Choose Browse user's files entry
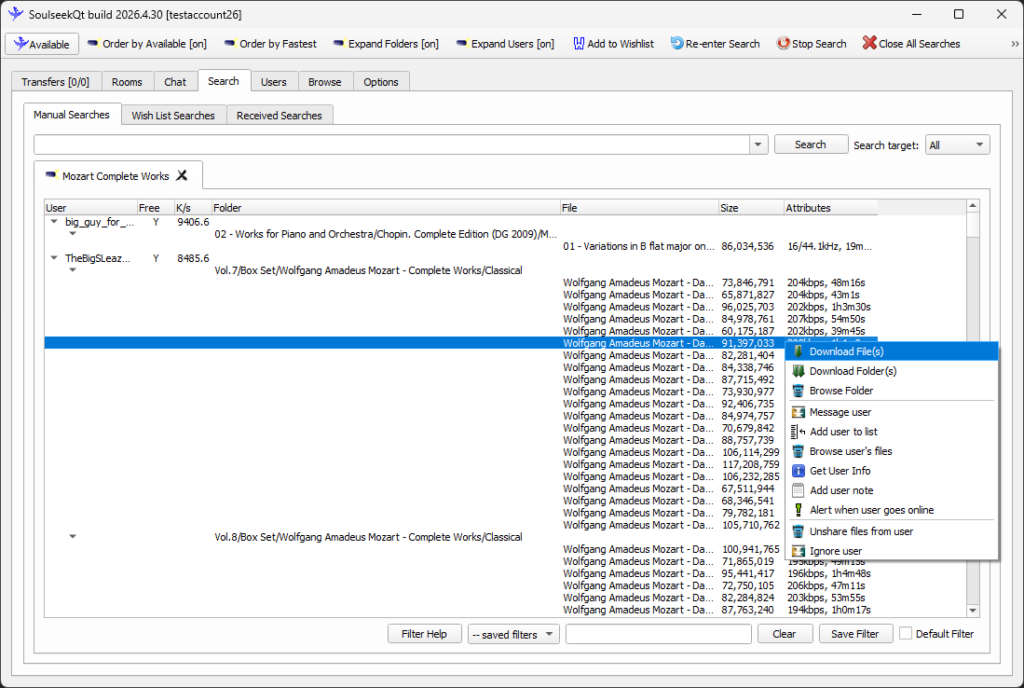Viewport: 1024px width, 688px height. point(892,451)
